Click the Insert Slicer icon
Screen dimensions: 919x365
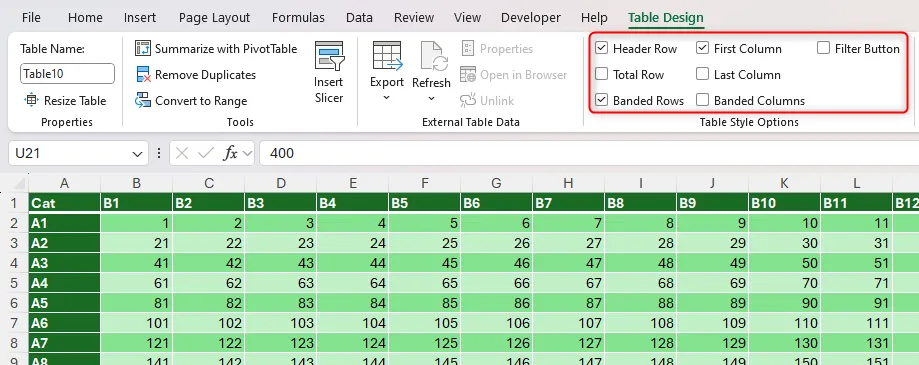coord(329,56)
